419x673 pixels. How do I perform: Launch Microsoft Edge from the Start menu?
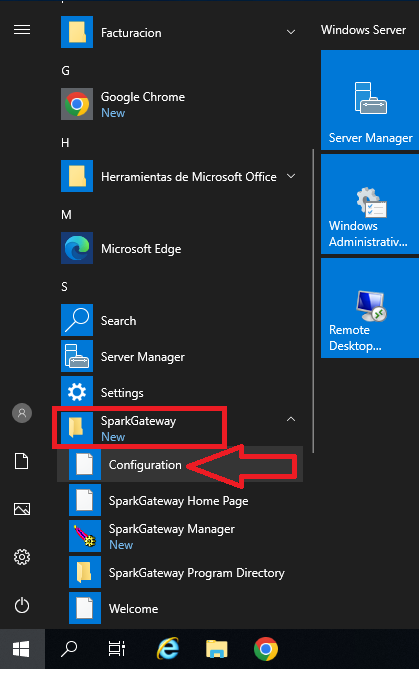(180, 249)
